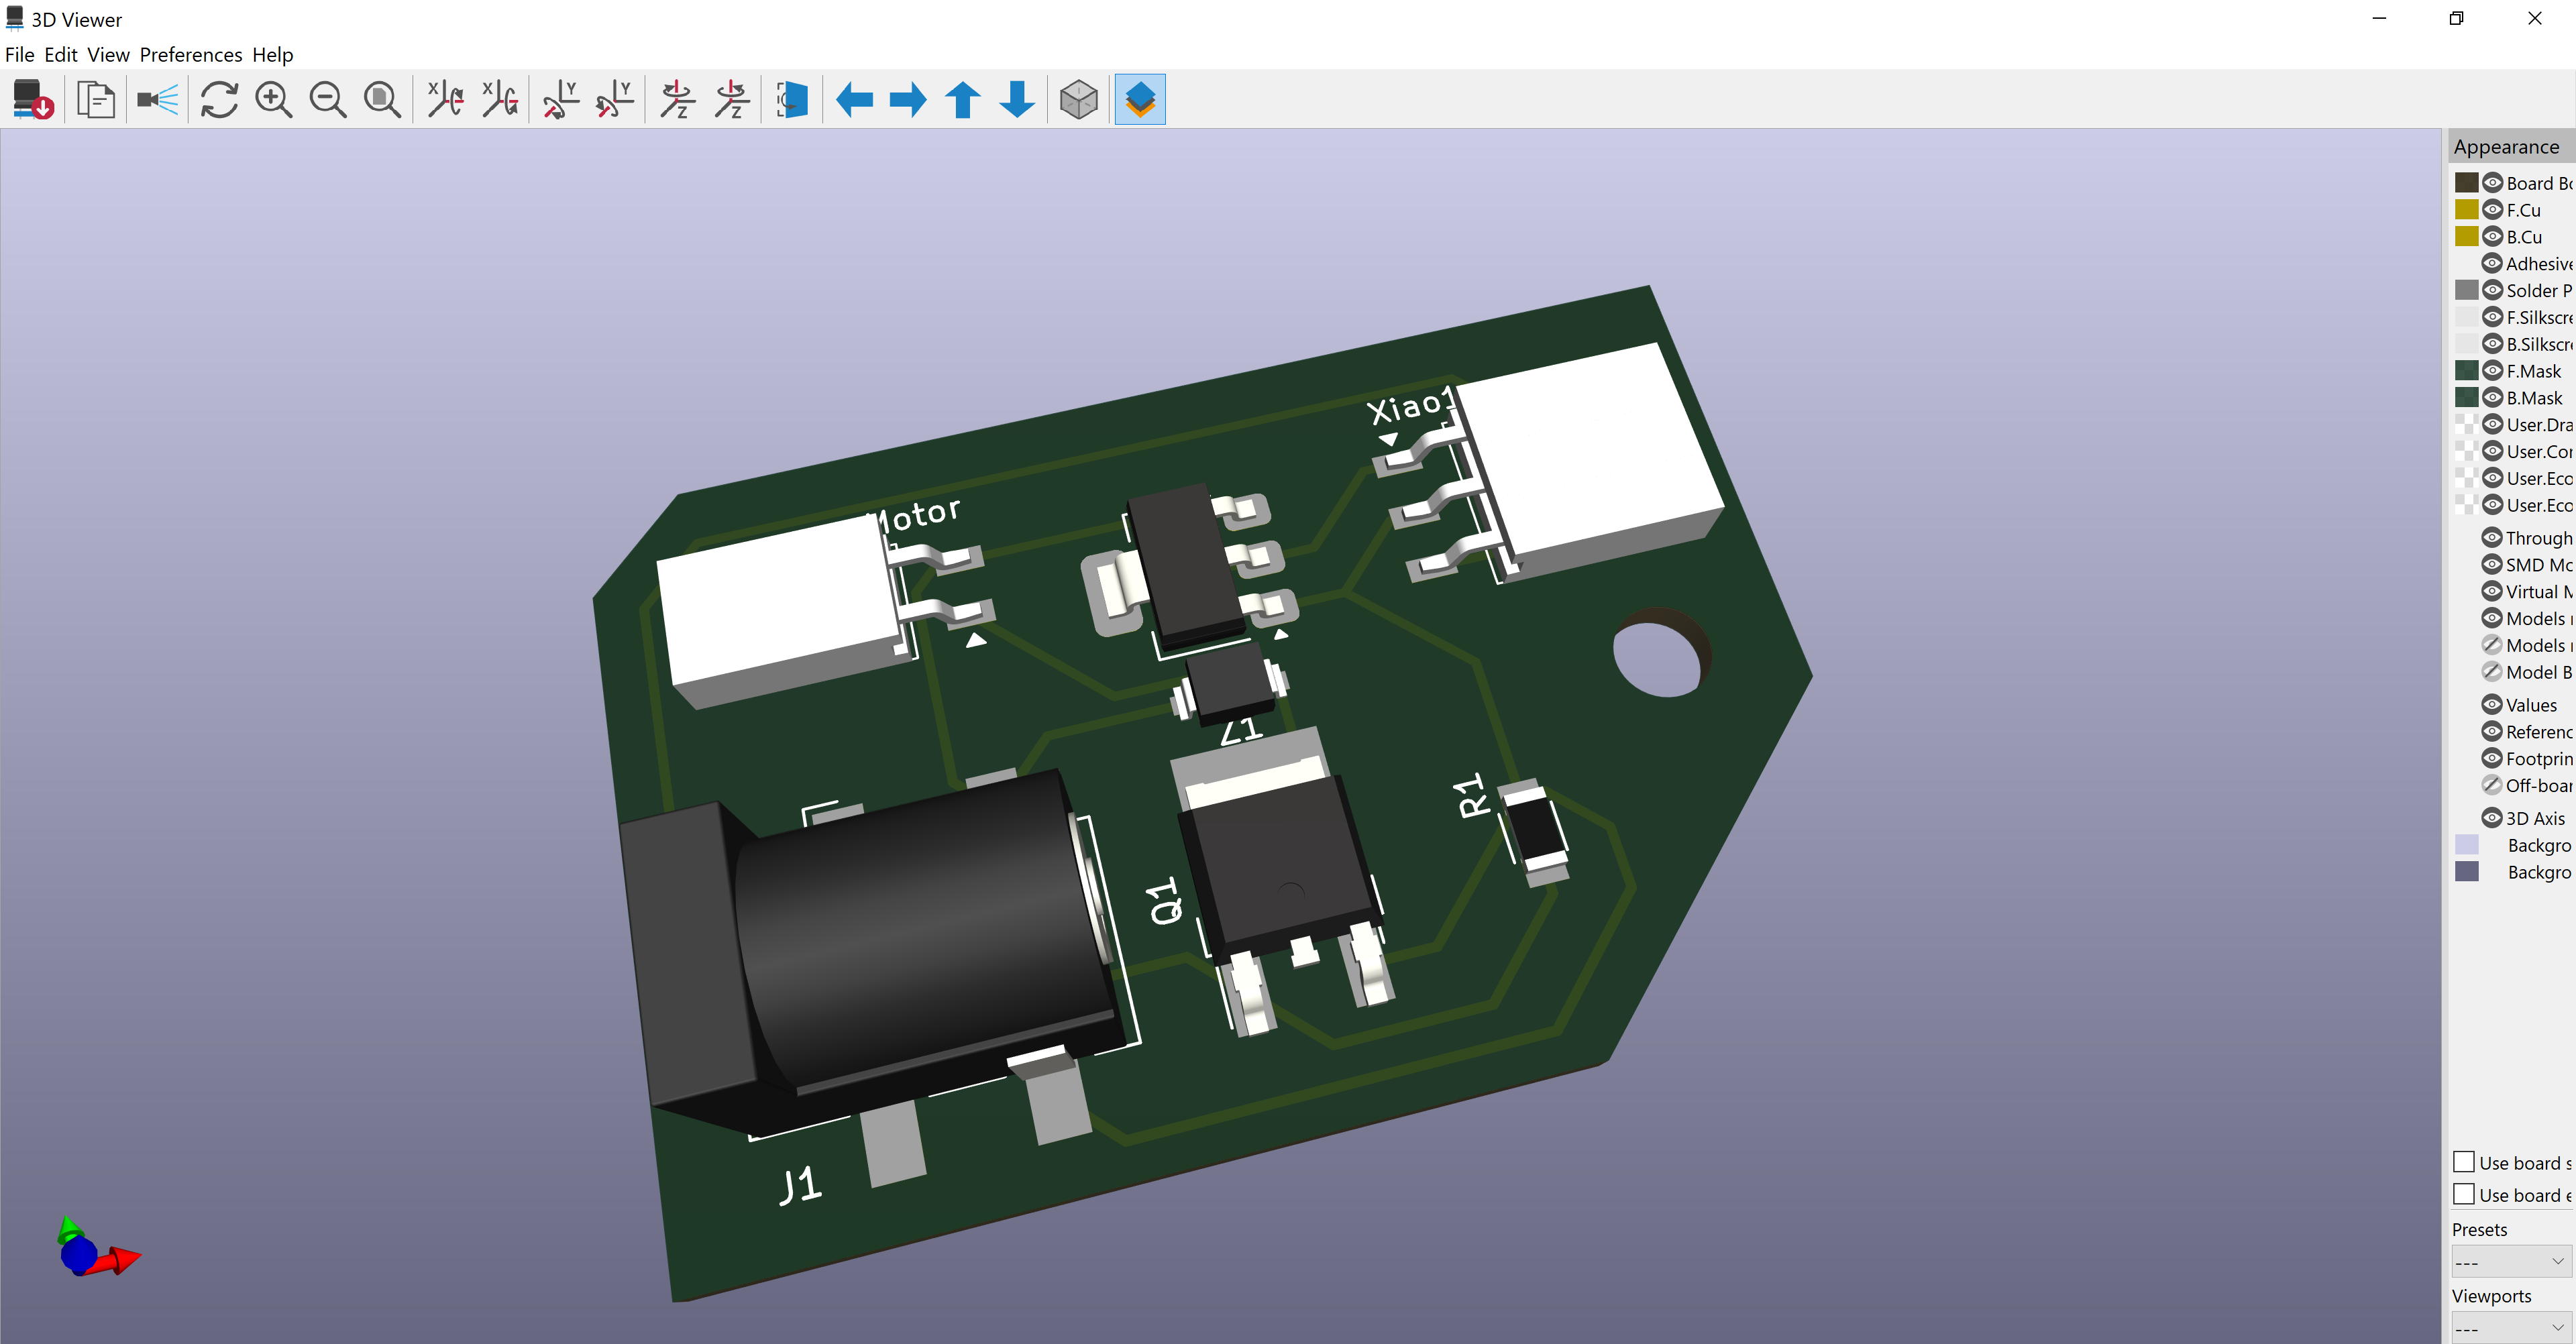This screenshot has width=2576, height=1344.
Task: Select the Appearance panel title
Action: [2506, 147]
